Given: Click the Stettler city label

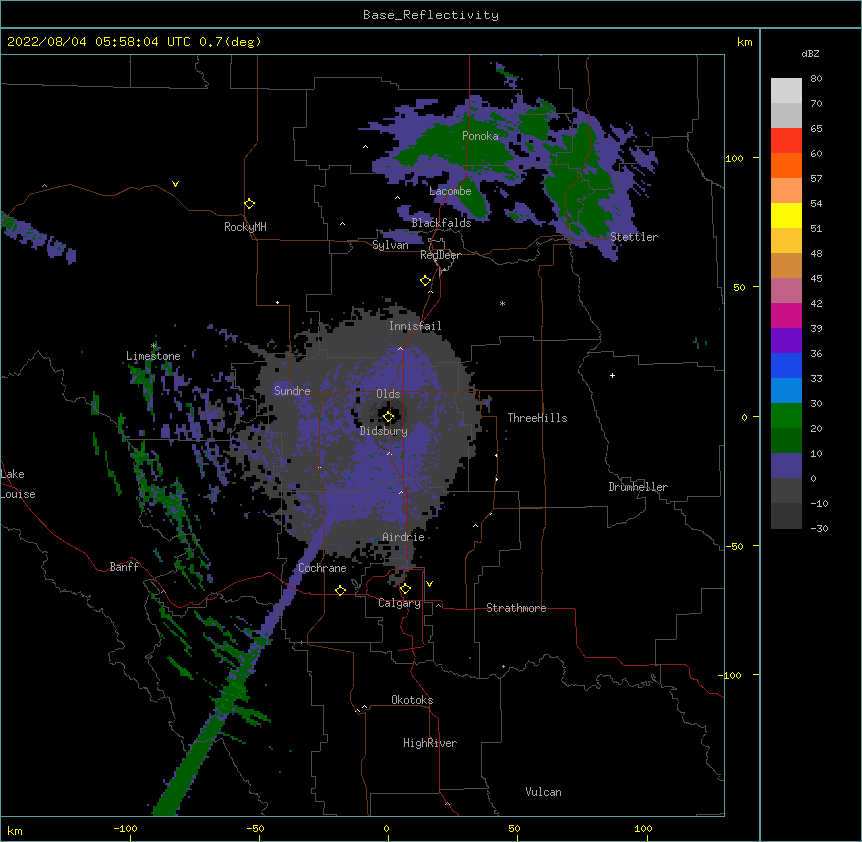Looking at the screenshot, I should (x=634, y=237).
